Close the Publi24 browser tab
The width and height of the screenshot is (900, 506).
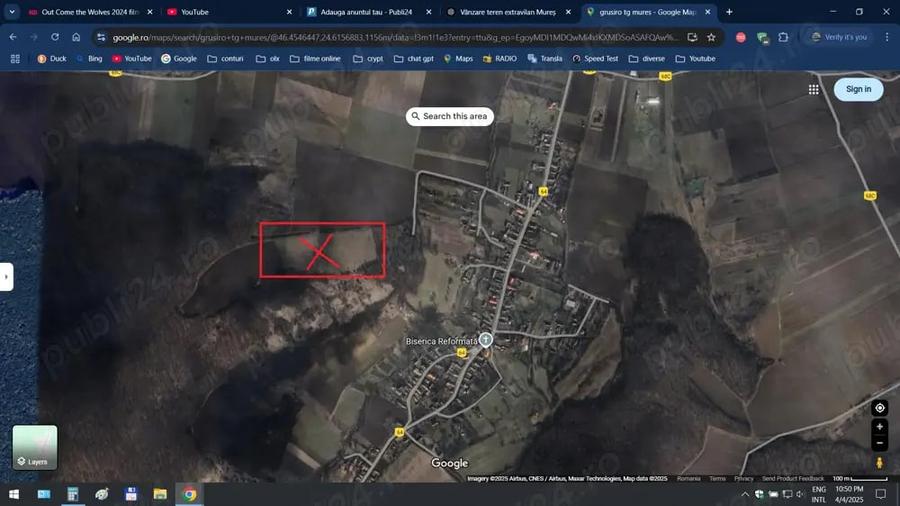coord(429,11)
